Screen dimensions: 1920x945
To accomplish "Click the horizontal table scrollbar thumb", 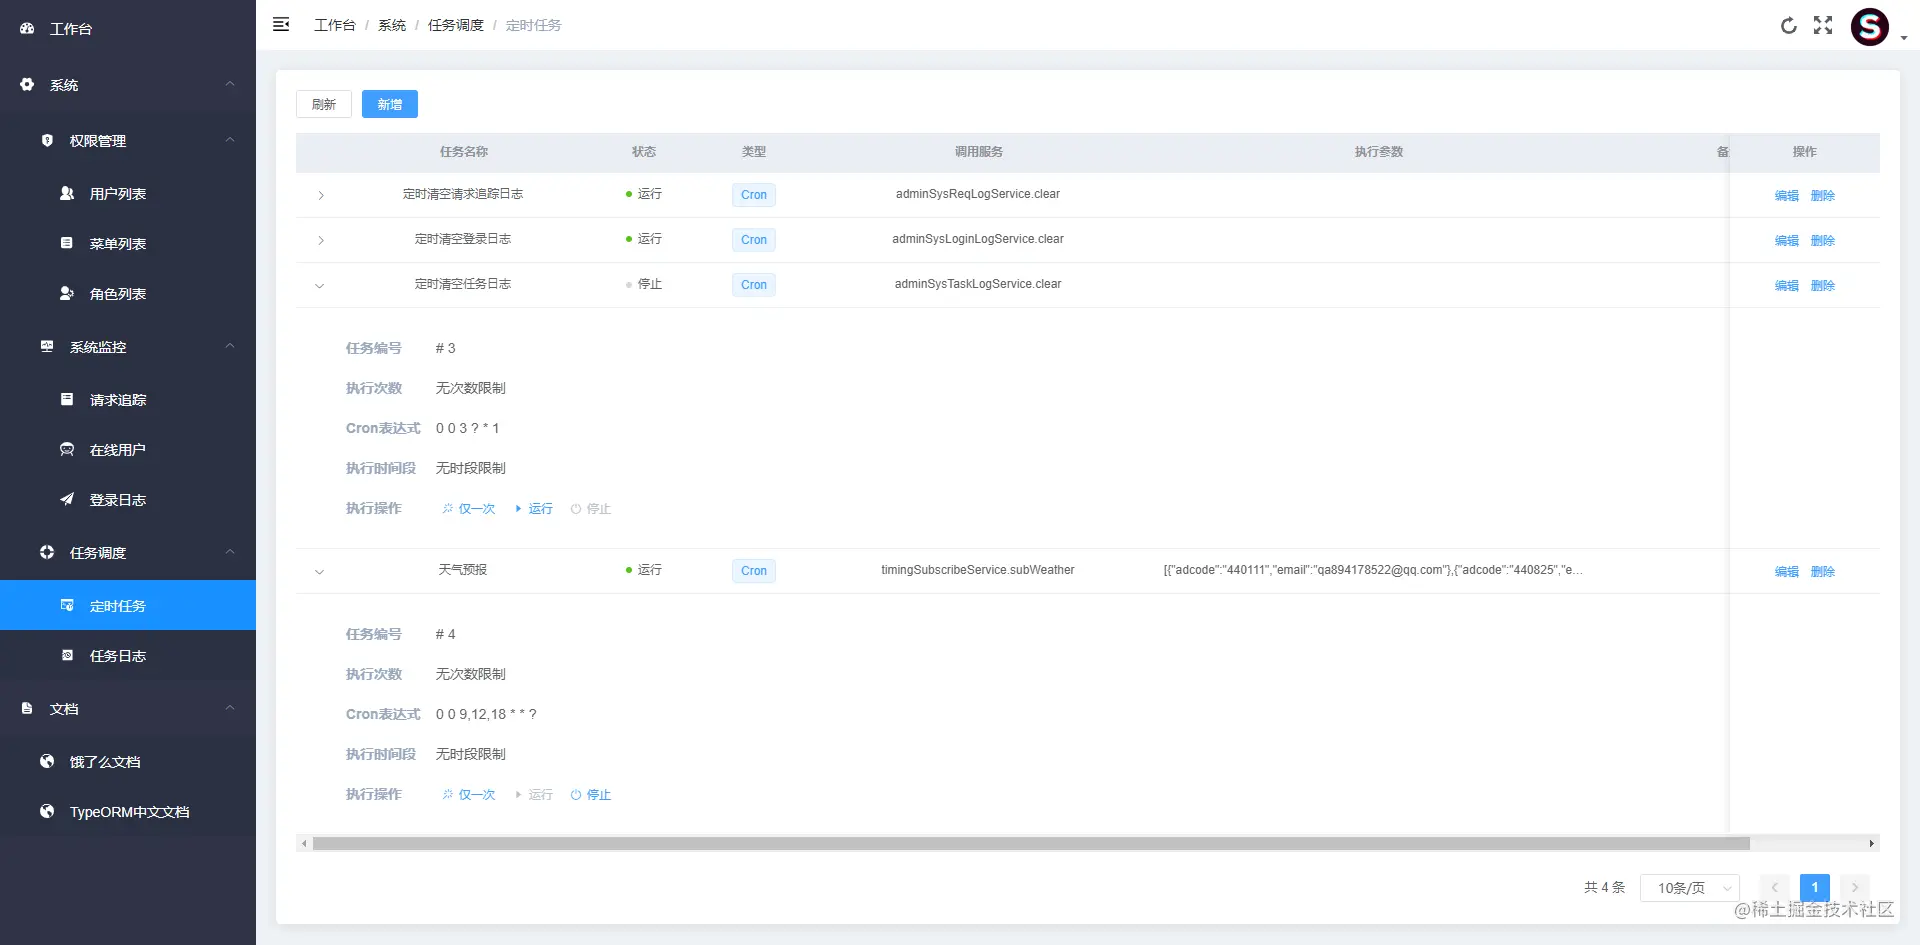I will coord(1031,844).
